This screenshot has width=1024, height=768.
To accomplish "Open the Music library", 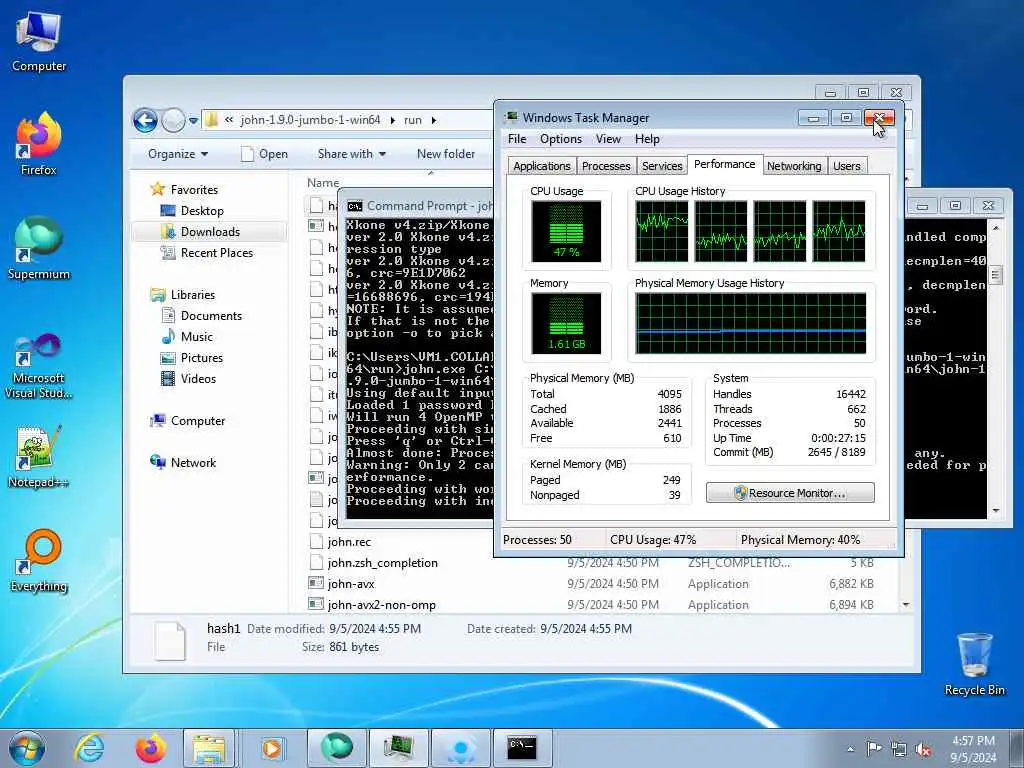I will coord(197,337).
